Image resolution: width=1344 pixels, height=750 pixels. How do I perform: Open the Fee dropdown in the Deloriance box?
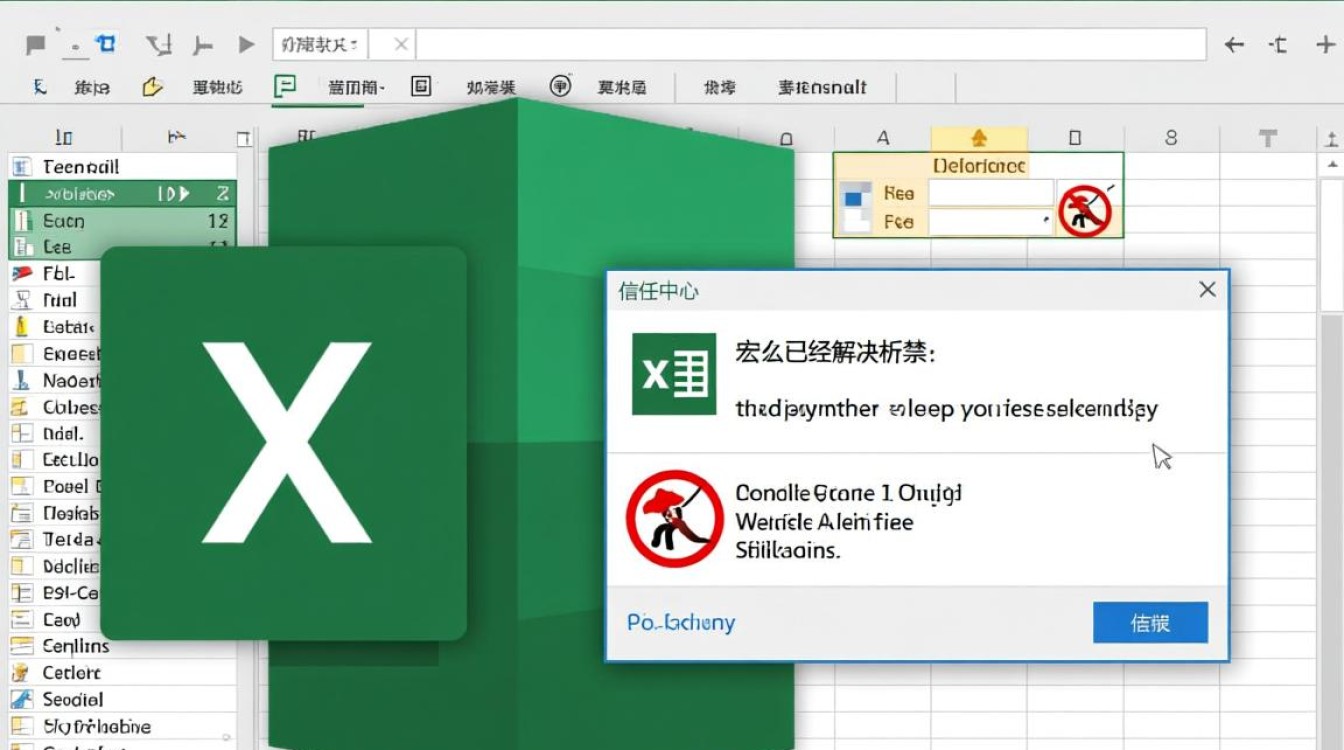tap(1046, 220)
